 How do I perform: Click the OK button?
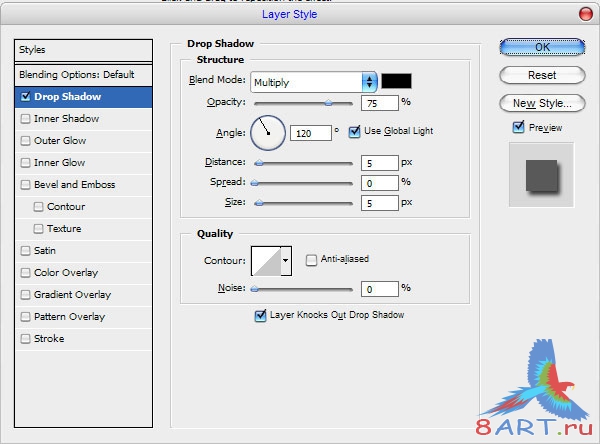(x=542, y=47)
